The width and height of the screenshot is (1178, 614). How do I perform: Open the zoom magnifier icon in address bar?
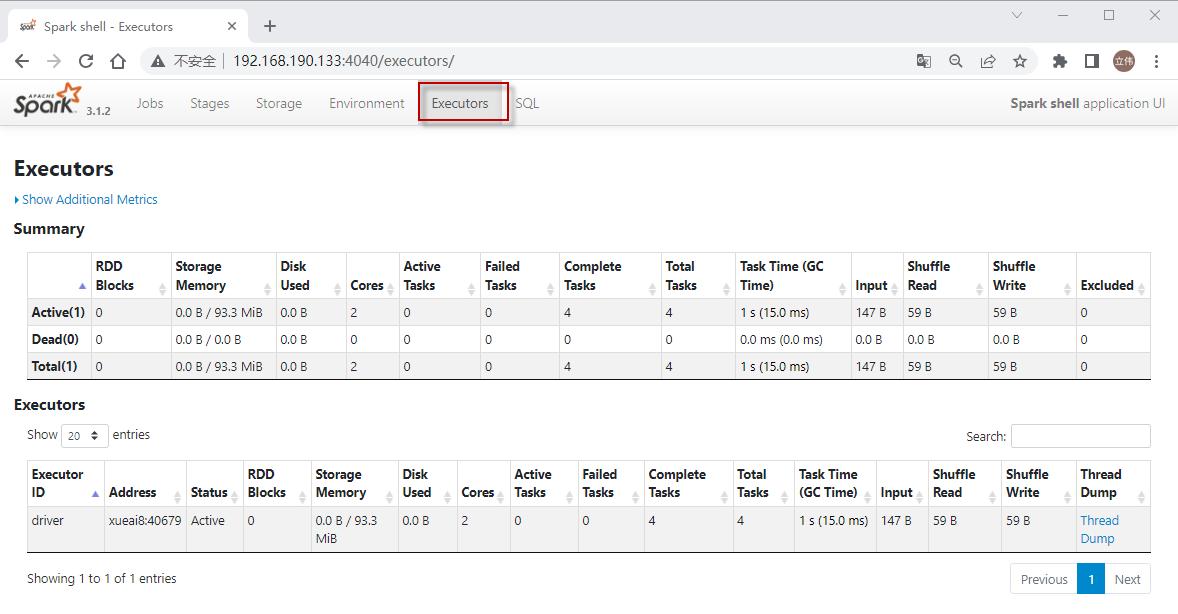point(956,61)
